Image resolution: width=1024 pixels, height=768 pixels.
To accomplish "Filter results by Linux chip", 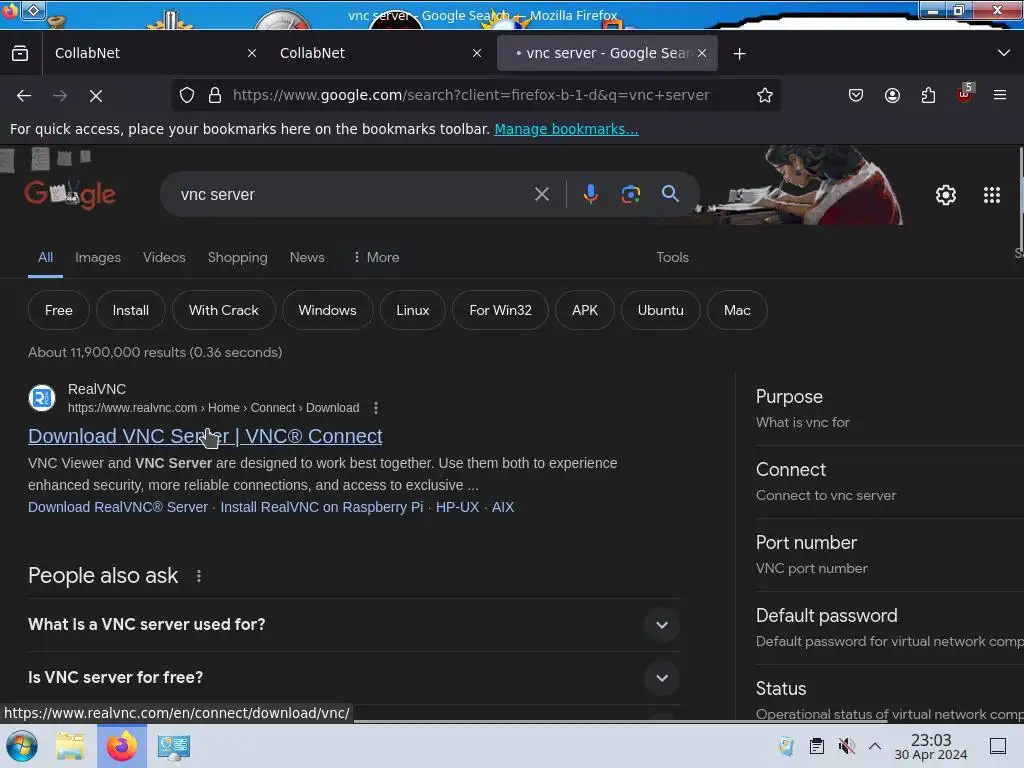I will (413, 310).
